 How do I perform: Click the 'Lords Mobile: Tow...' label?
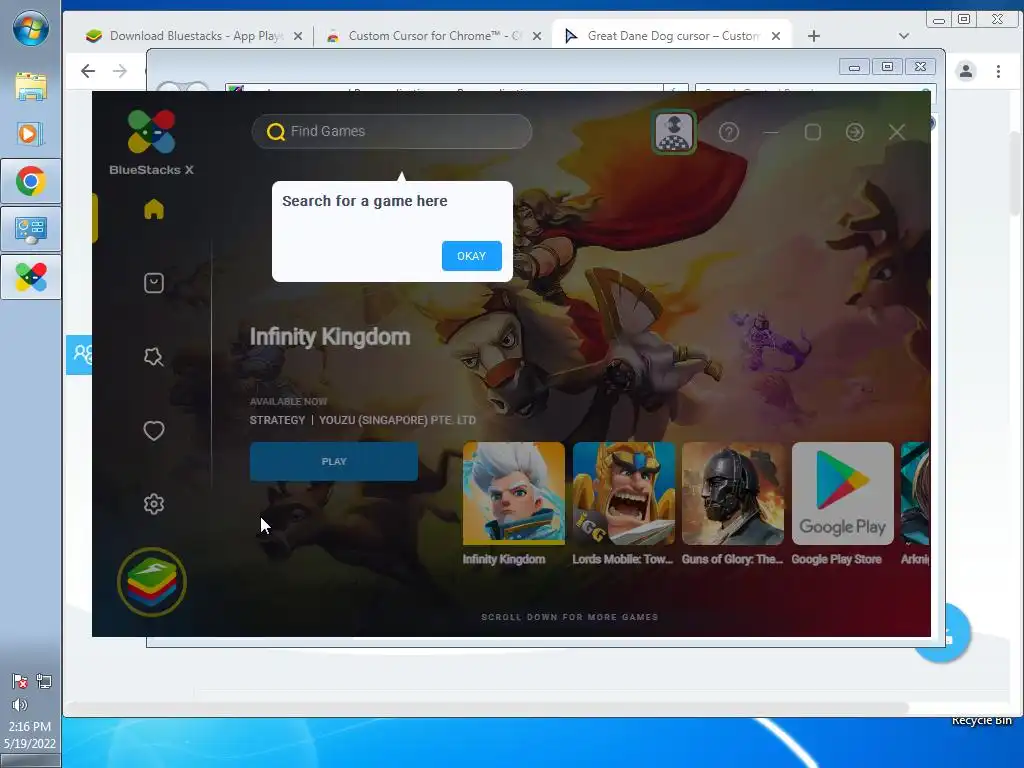point(622,559)
